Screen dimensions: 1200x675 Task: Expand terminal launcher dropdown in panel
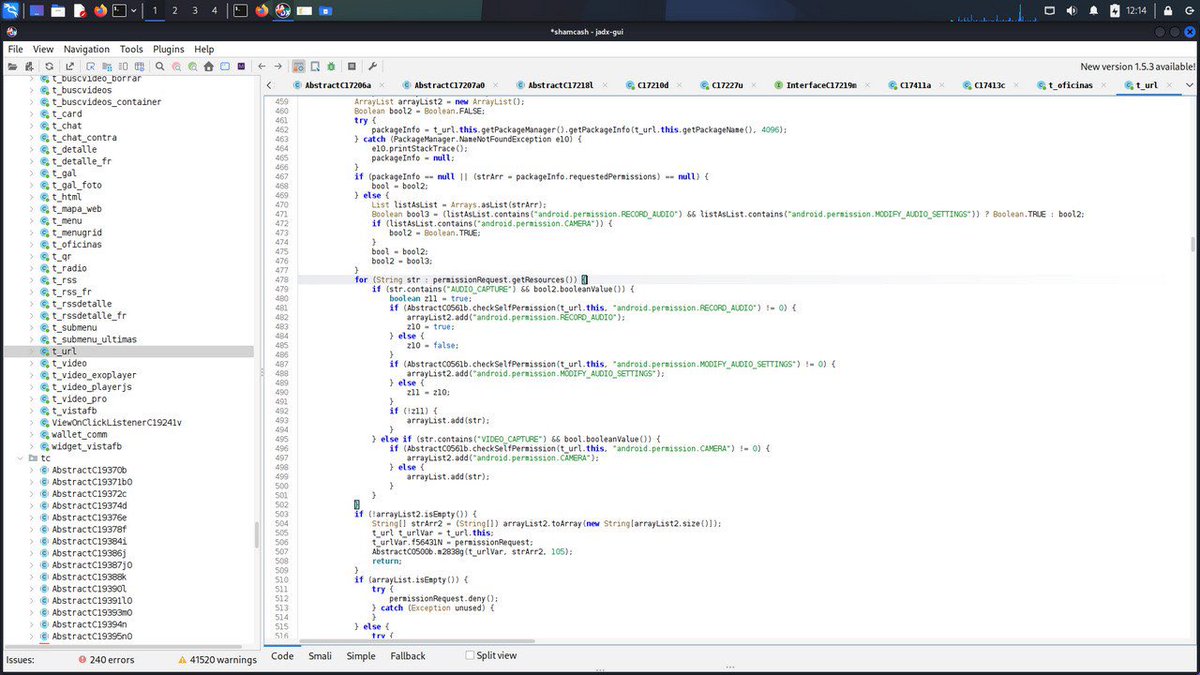point(134,11)
